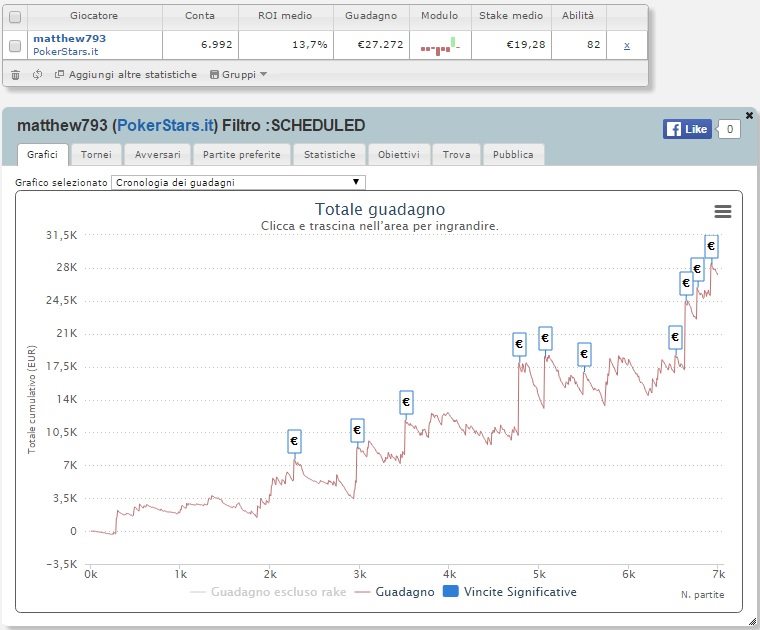Open the Grafico selezionato dropdown
Image resolution: width=760 pixels, height=630 pixels.
[238, 182]
